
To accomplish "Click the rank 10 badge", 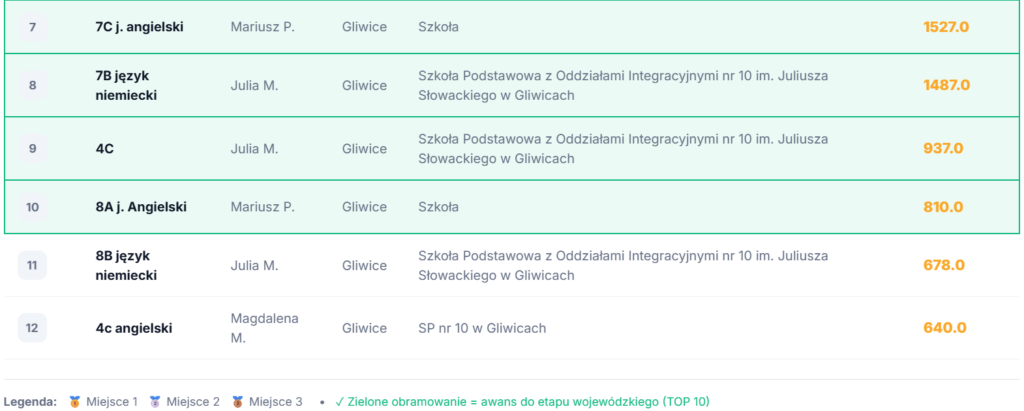I will click(x=32, y=207).
